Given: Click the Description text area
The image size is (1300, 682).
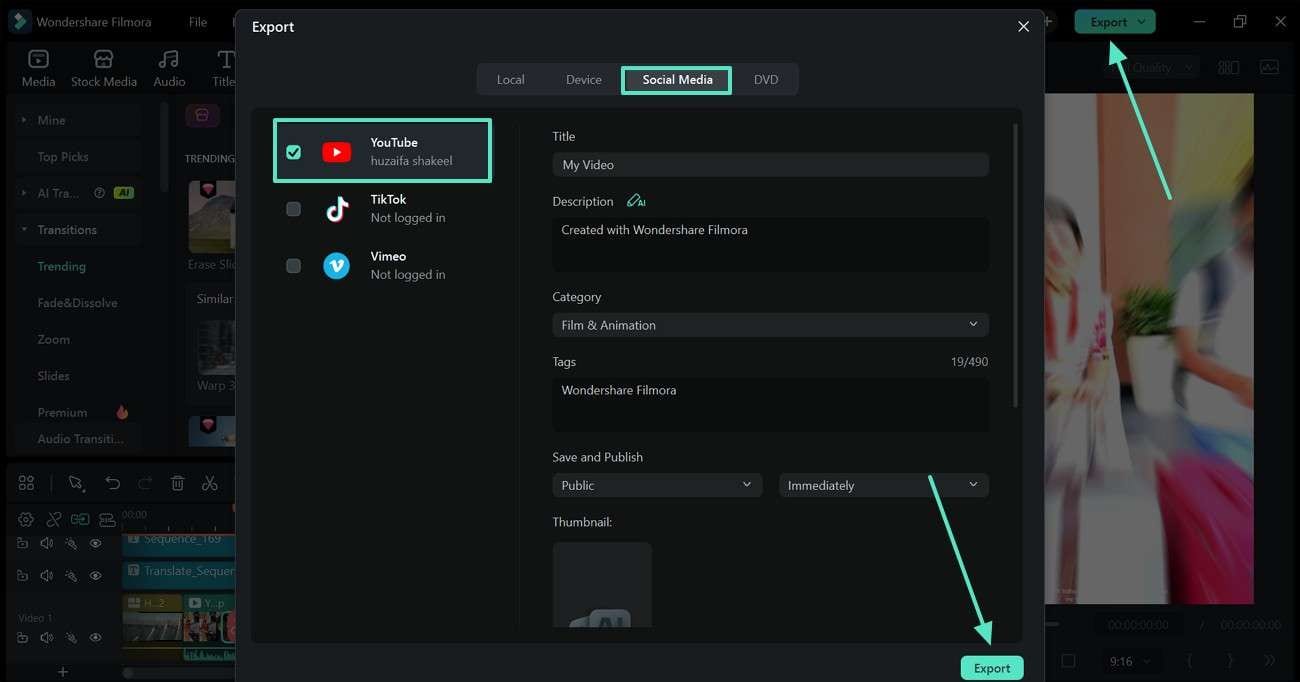Looking at the screenshot, I should [x=770, y=244].
